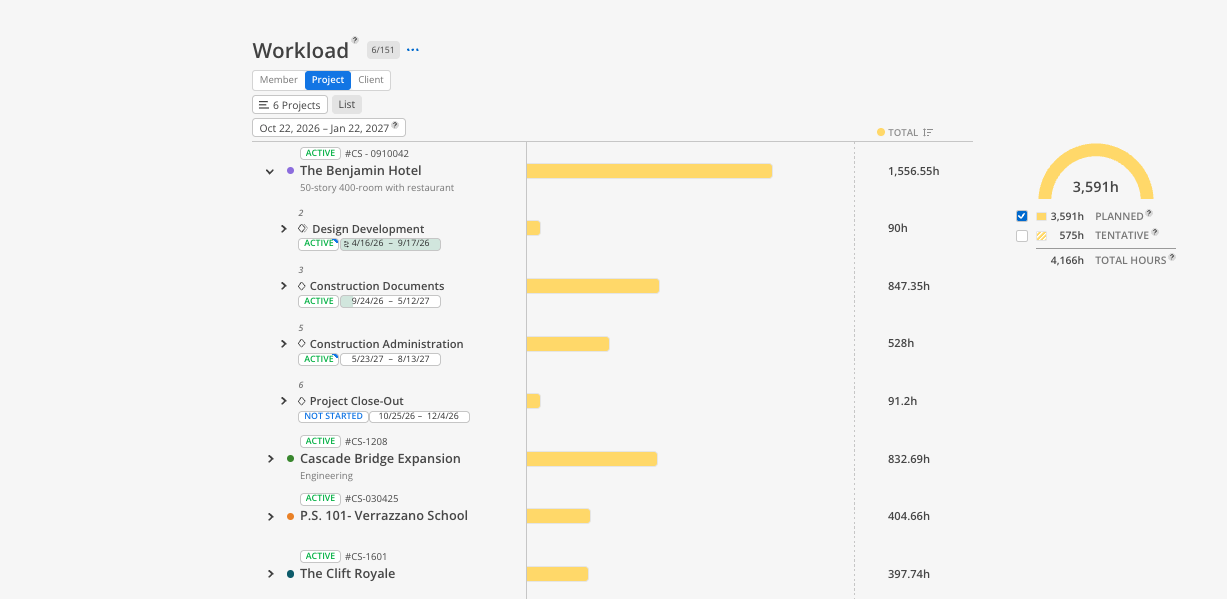Screen dimensions: 1227x599
Task: Click the 4,166h total hours value
Action: pos(1067,260)
